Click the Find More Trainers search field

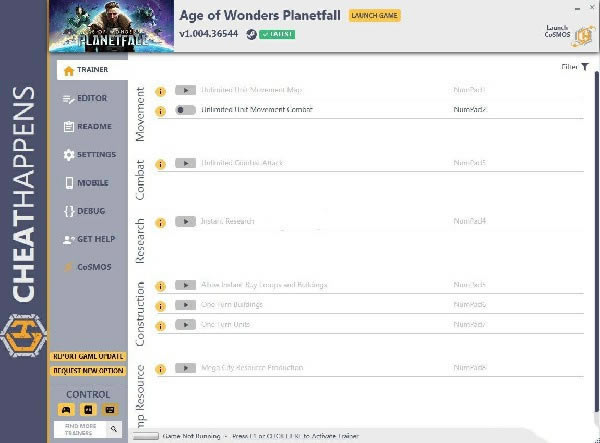click(x=80, y=429)
